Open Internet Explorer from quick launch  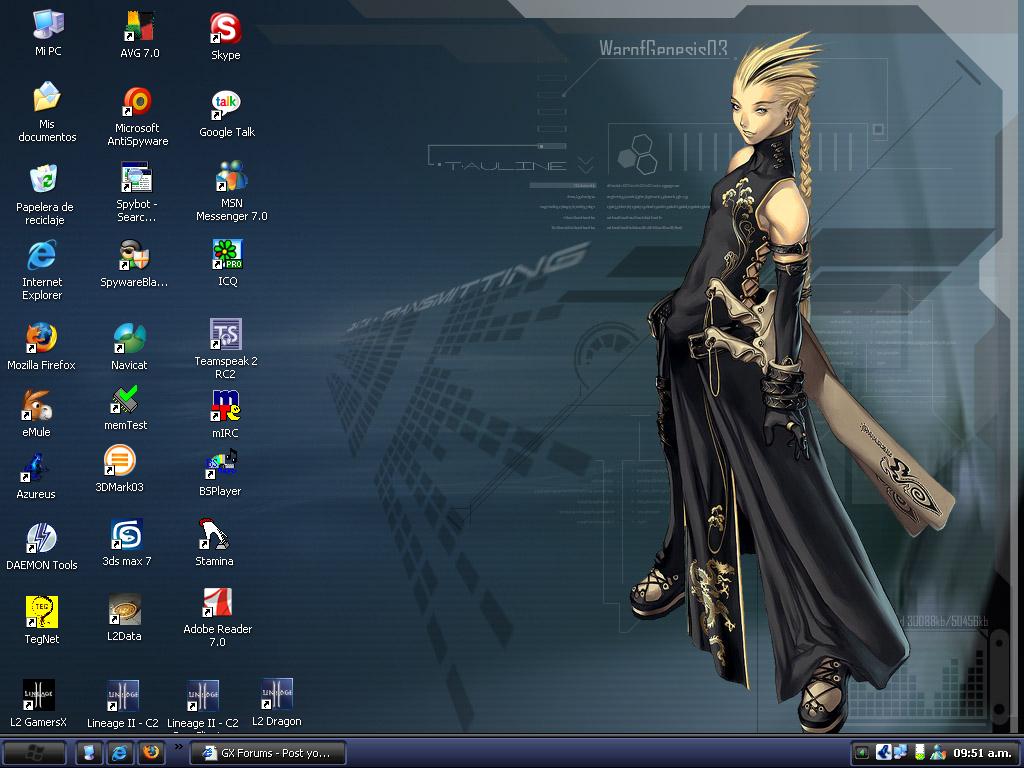coord(120,753)
